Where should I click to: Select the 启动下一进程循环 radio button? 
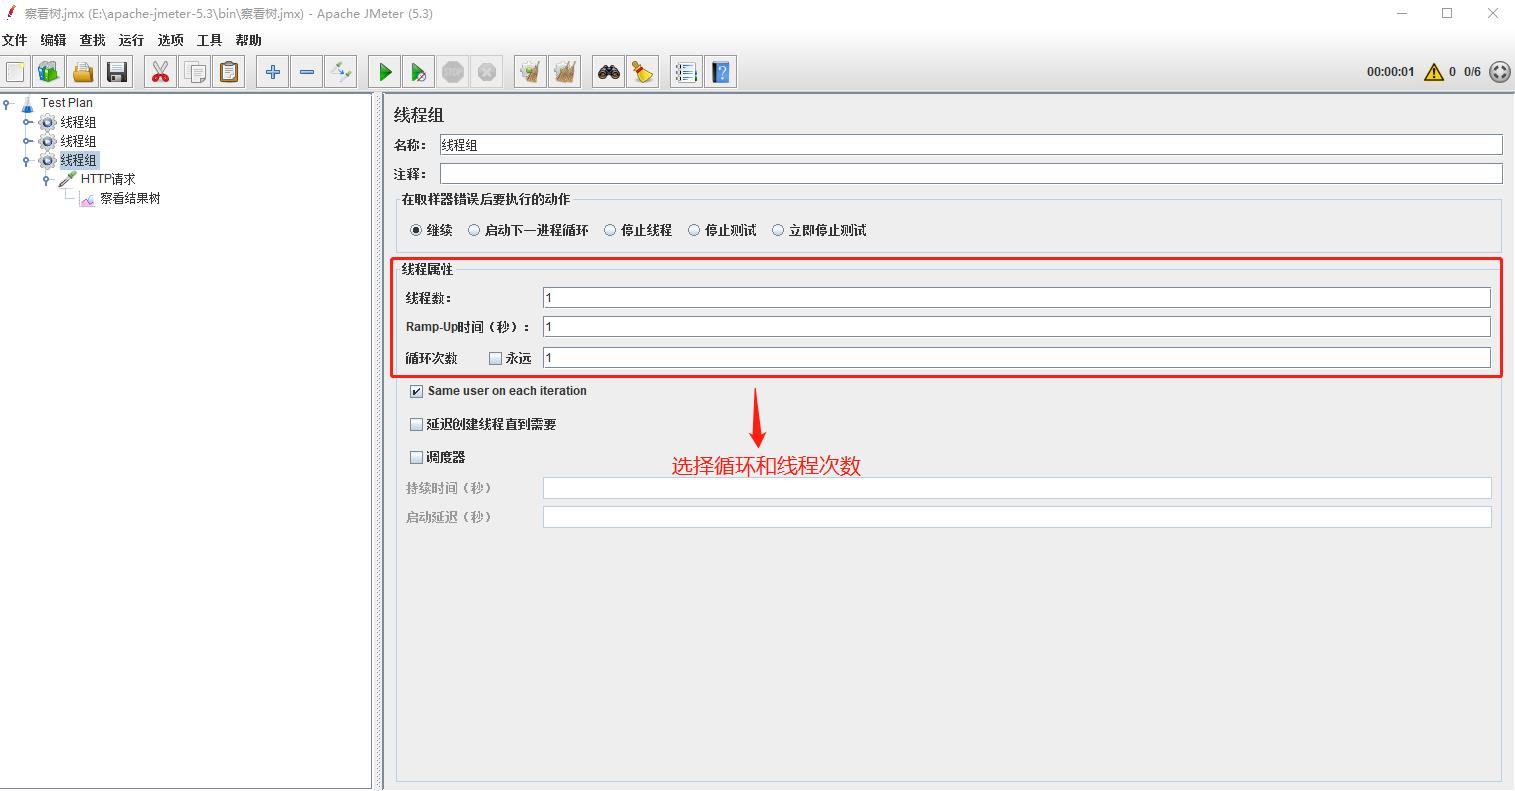[x=474, y=230]
